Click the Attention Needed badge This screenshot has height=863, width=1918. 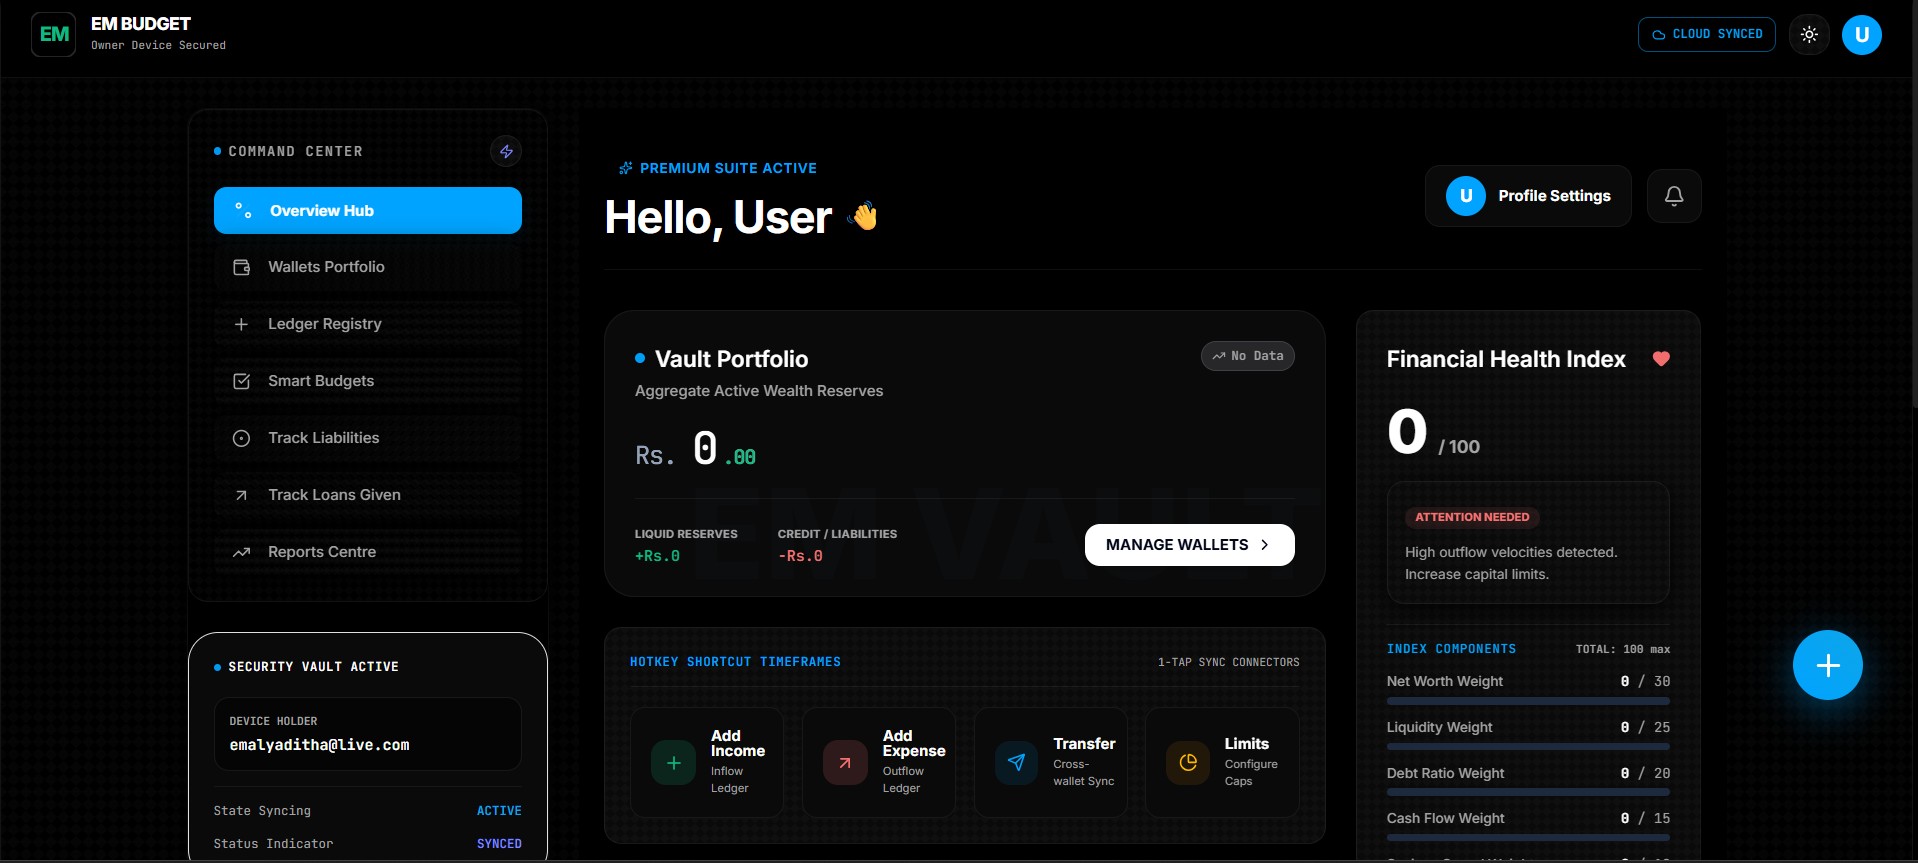(1472, 517)
